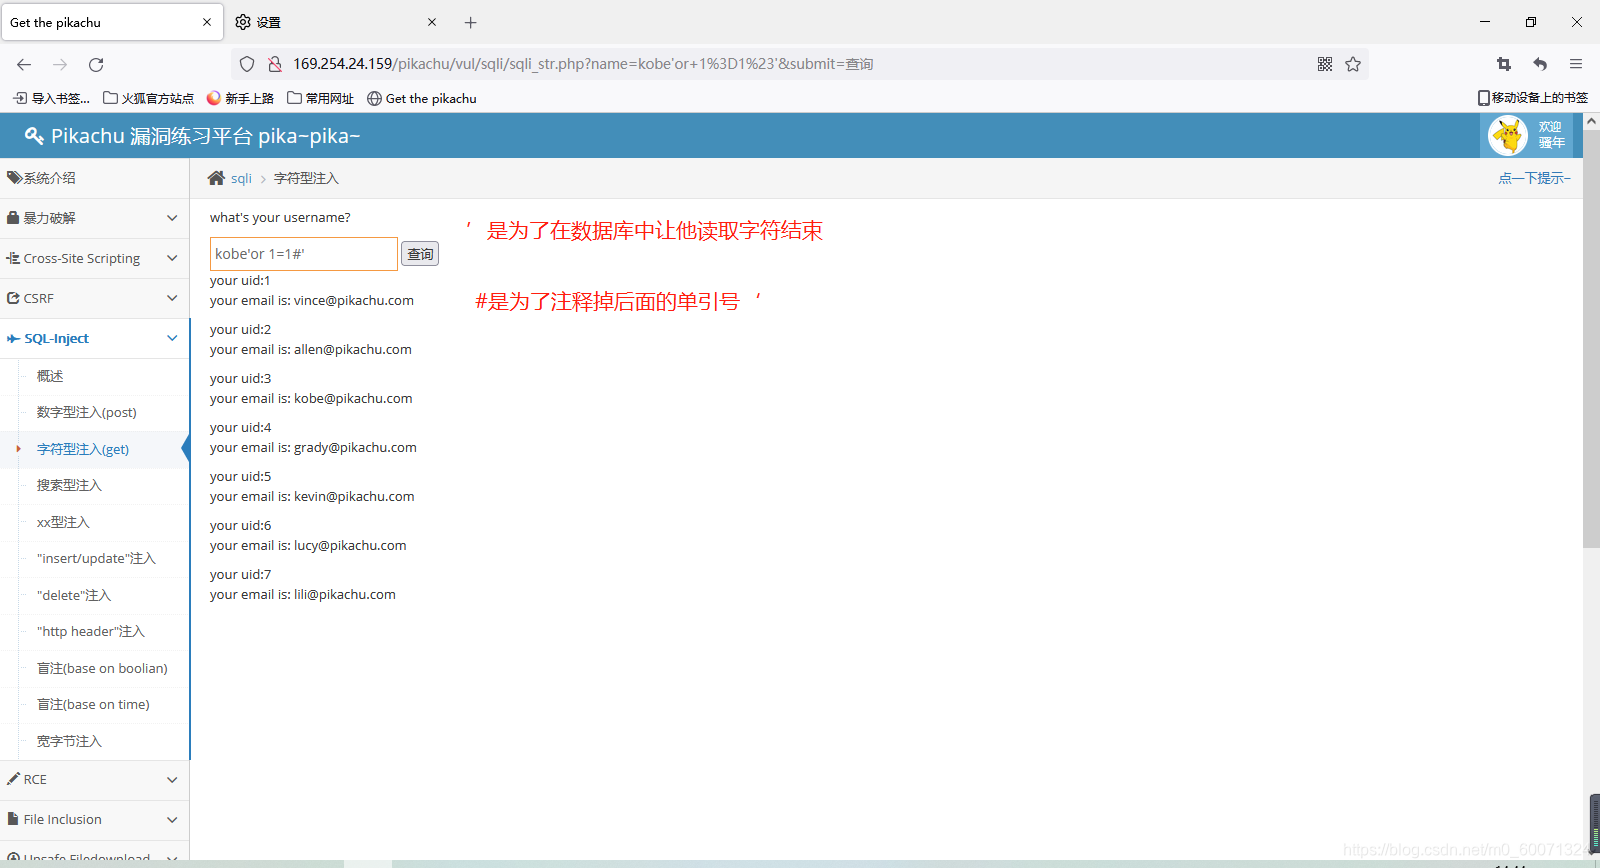The width and height of the screenshot is (1600, 868).
Task: Open "http header"注入 menu item
Action: point(91,631)
